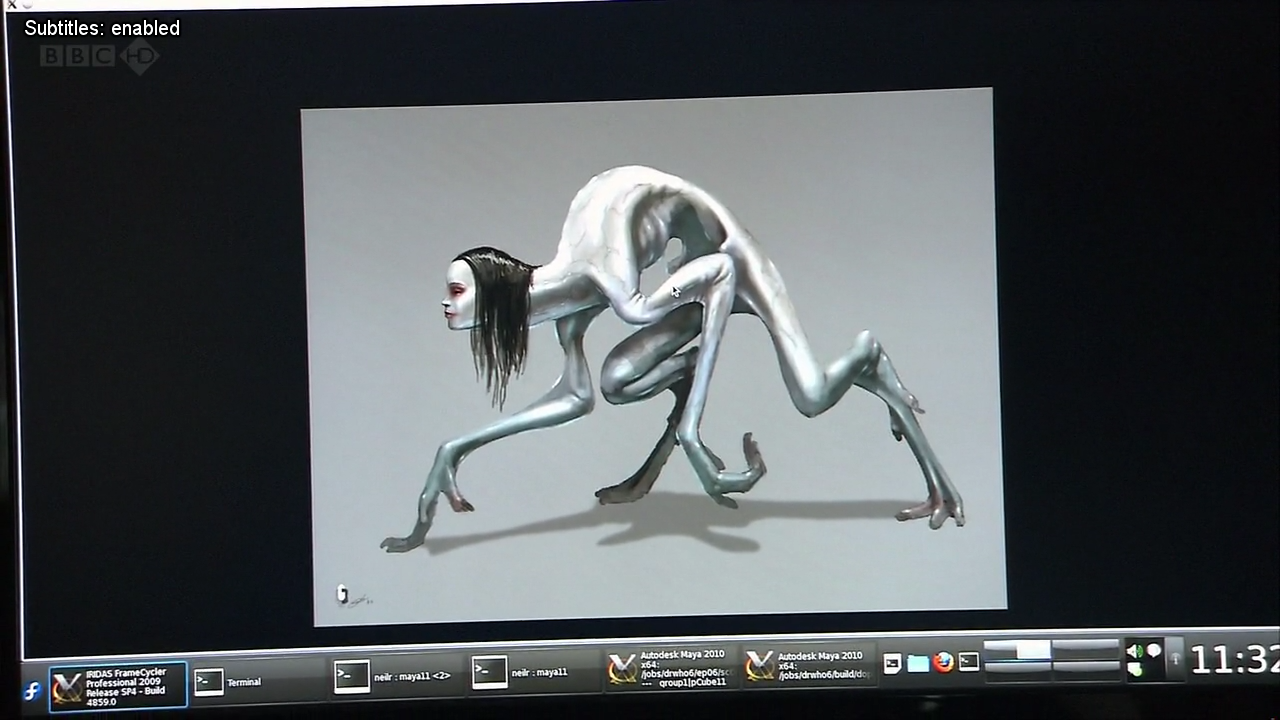Click the terminal launcher right of Firefox
Image resolution: width=1280 pixels, height=720 pixels.
pyautogui.click(x=969, y=661)
